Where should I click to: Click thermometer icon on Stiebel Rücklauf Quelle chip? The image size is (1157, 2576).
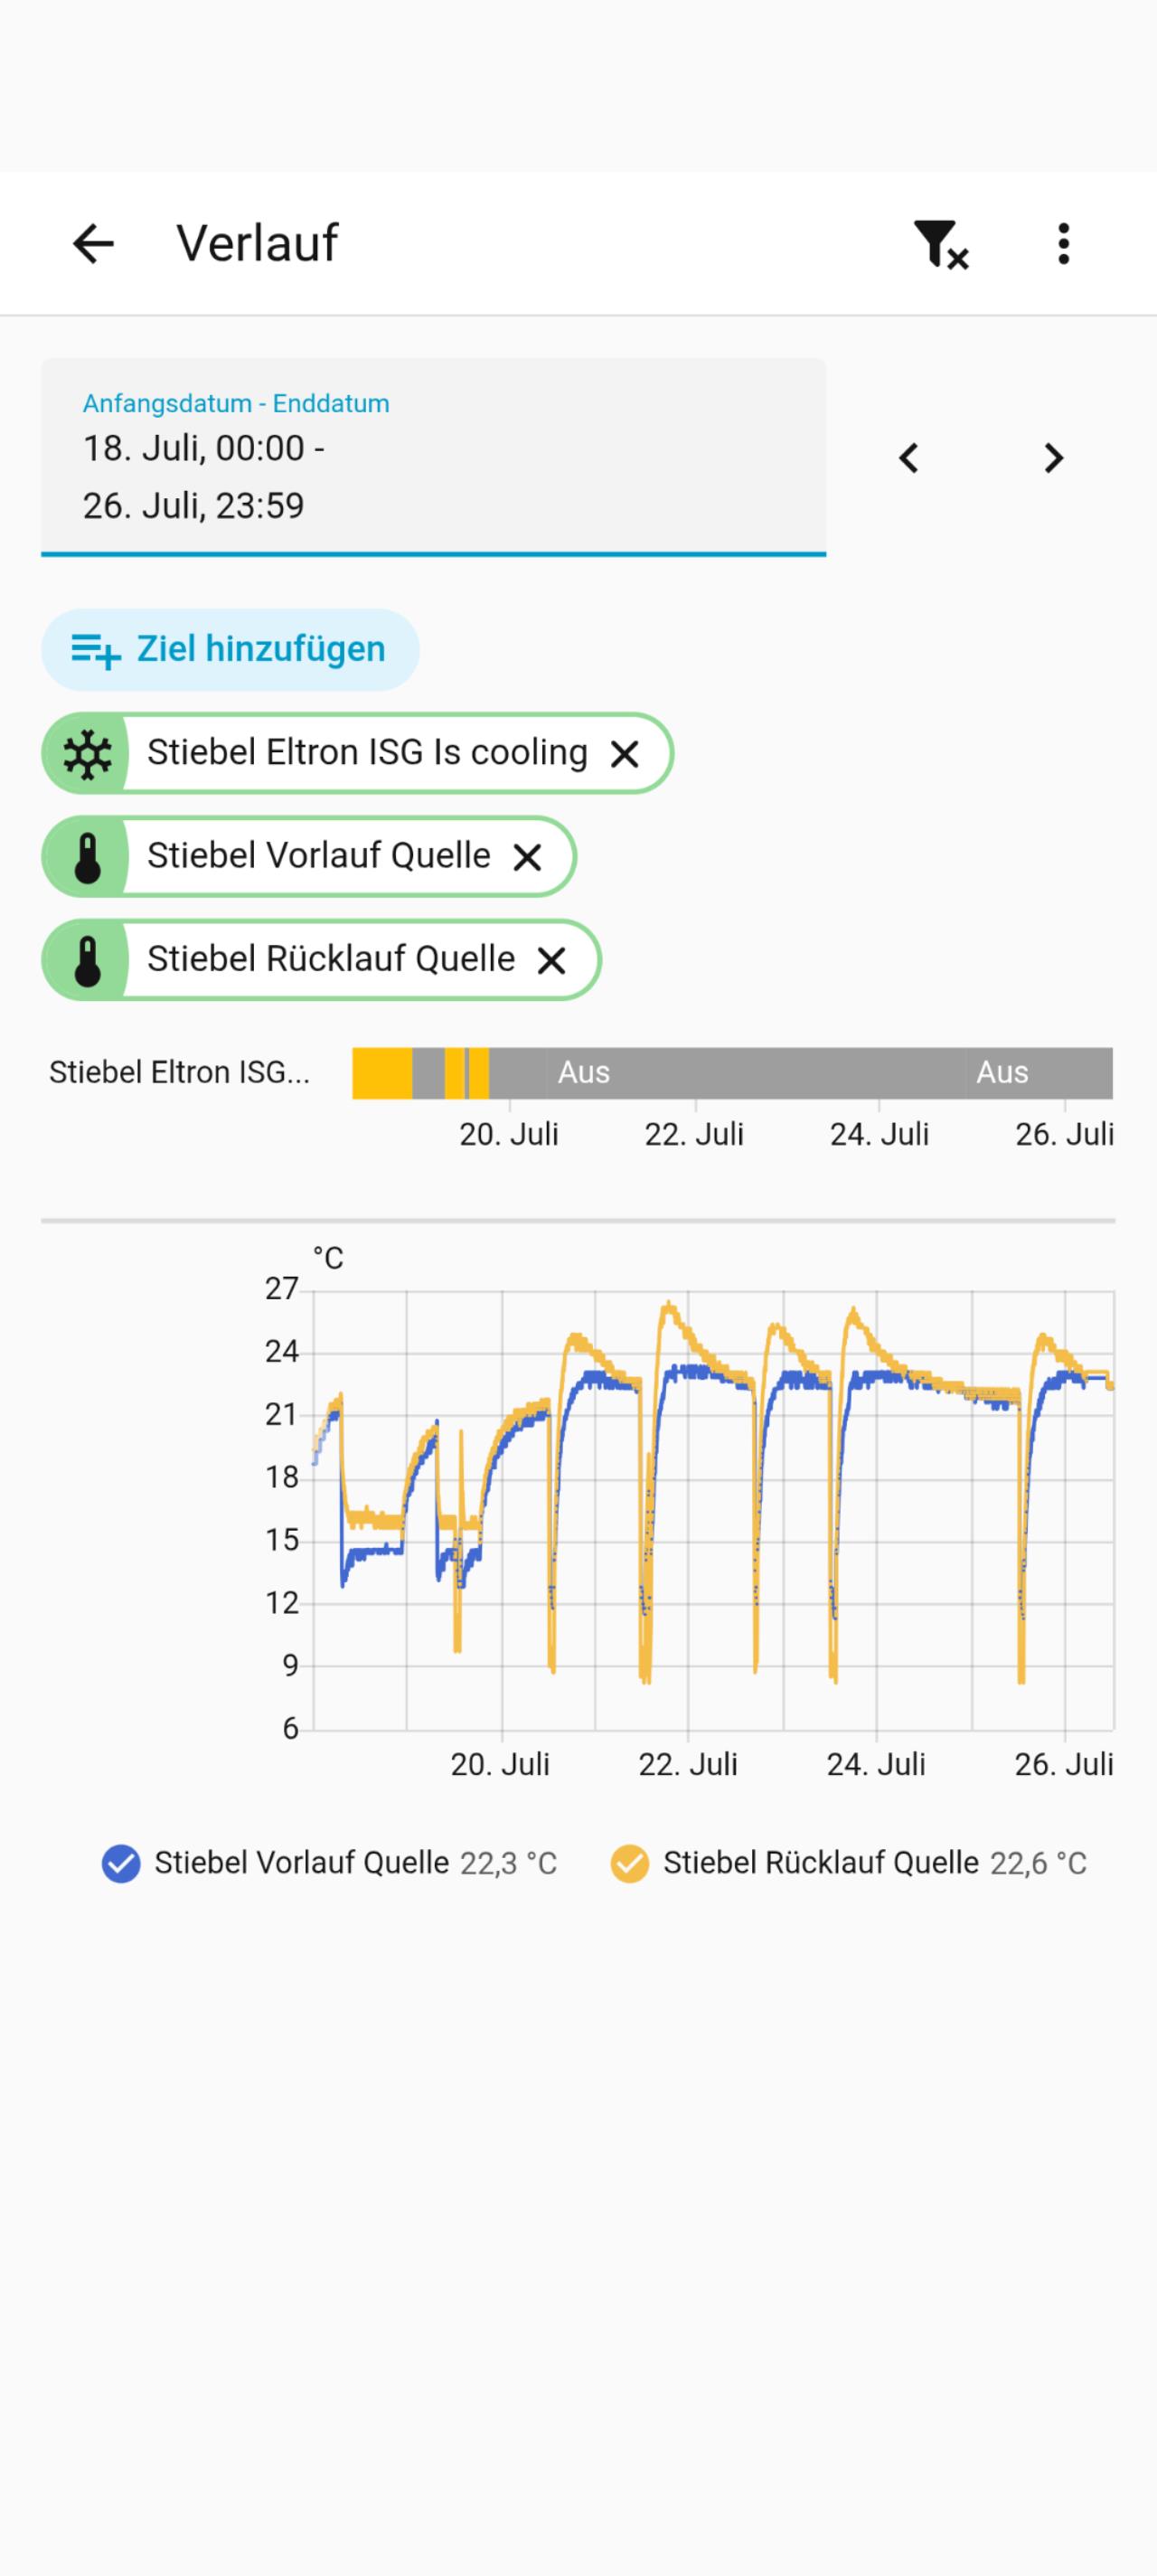point(87,961)
